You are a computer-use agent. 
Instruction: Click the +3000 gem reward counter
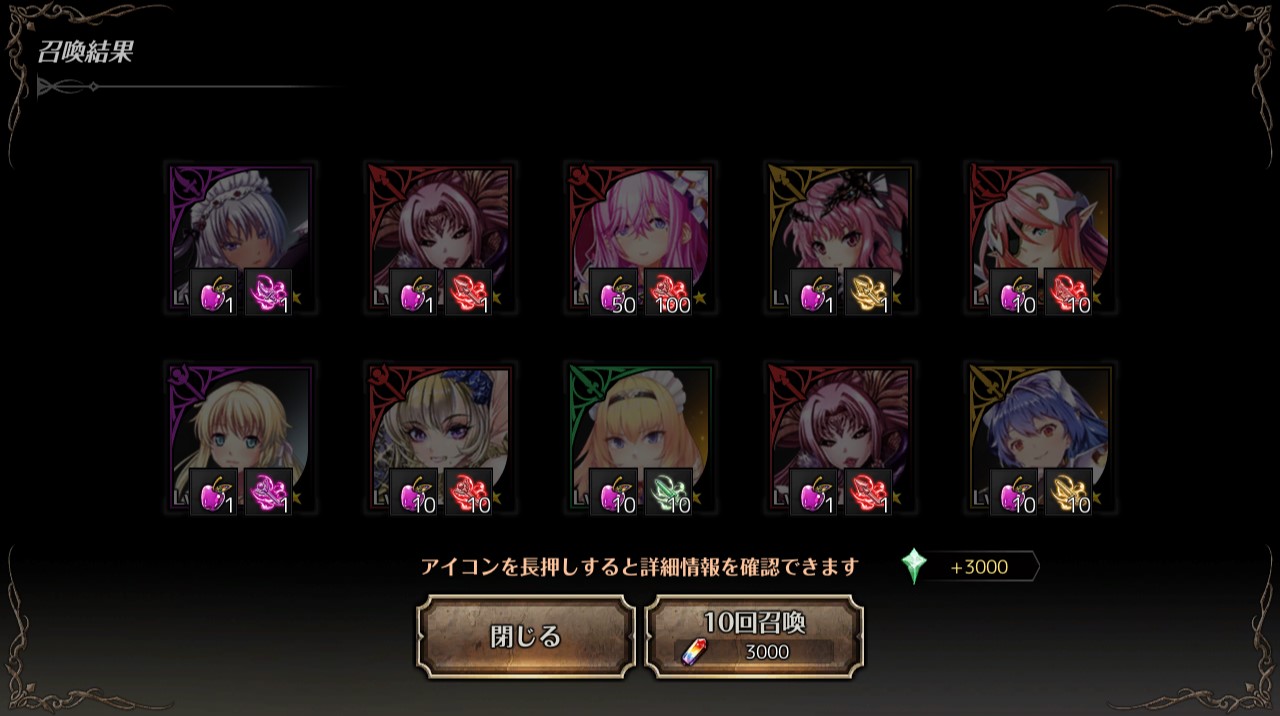[979, 567]
